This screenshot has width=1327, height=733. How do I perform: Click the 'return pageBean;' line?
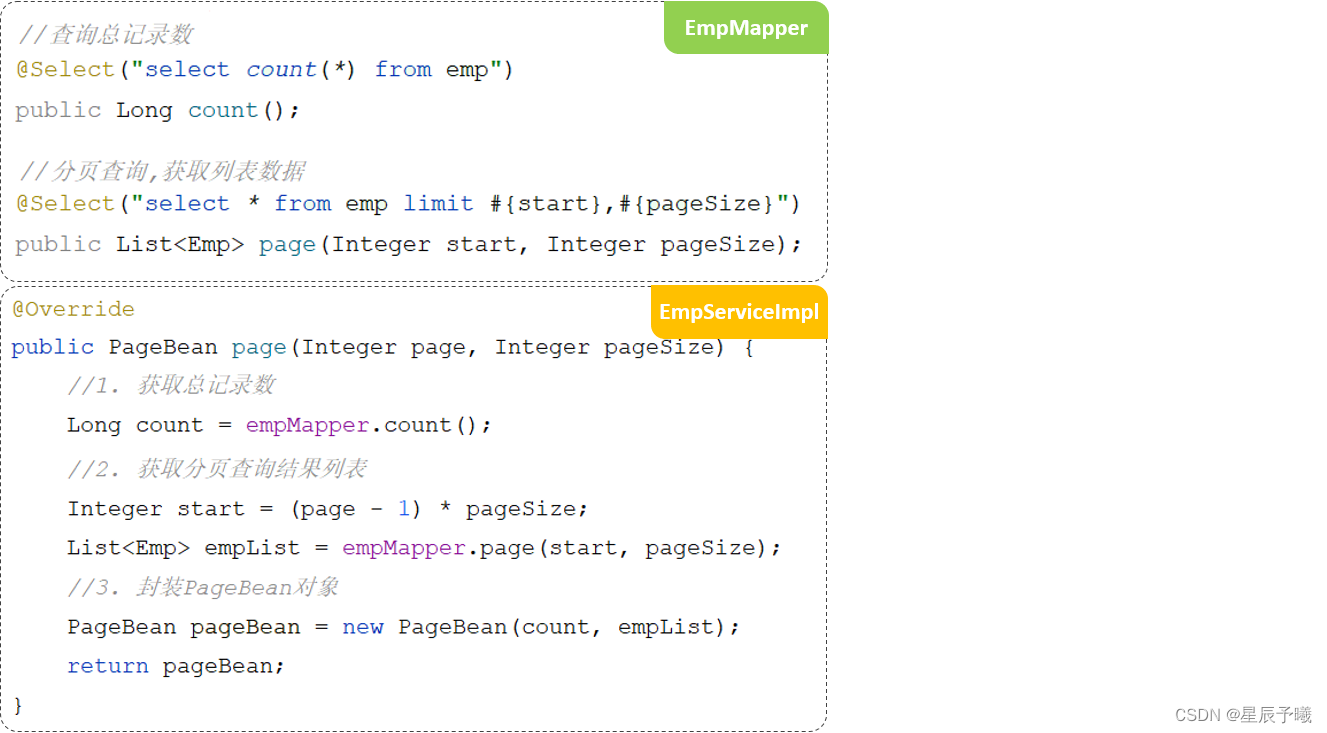tap(176, 666)
